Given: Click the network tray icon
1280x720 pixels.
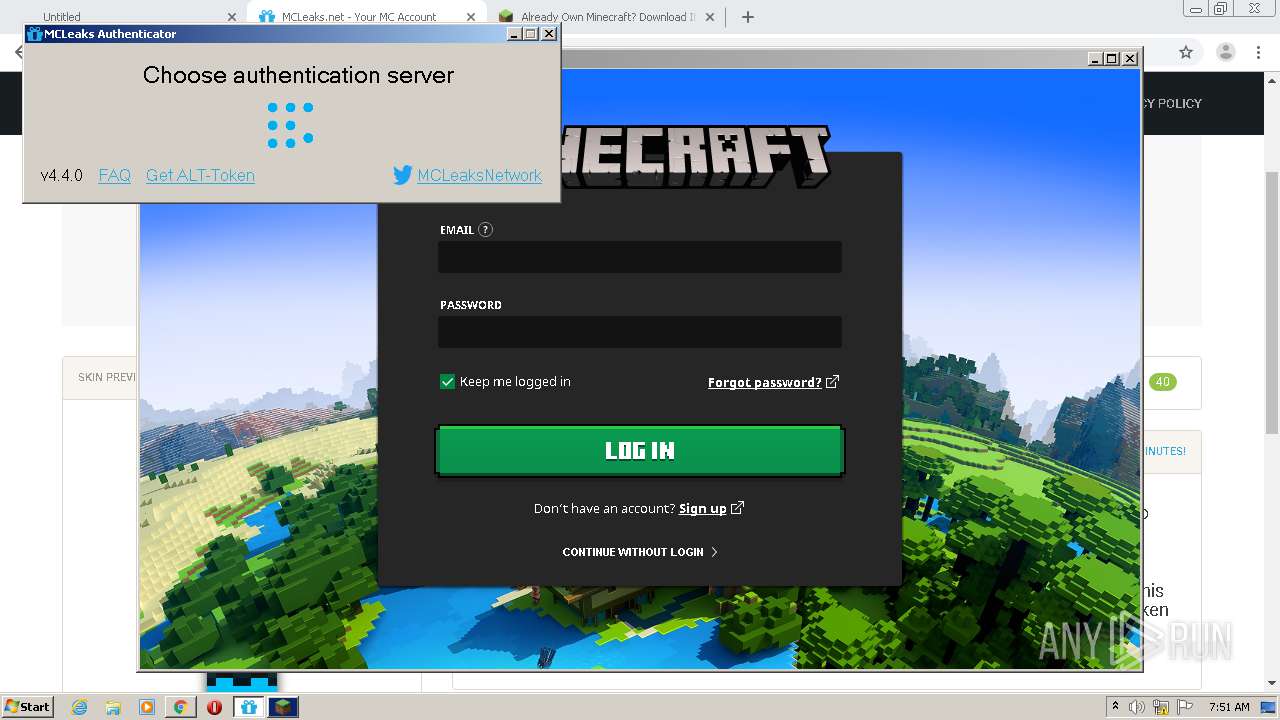Looking at the screenshot, I should (x=1162, y=707).
